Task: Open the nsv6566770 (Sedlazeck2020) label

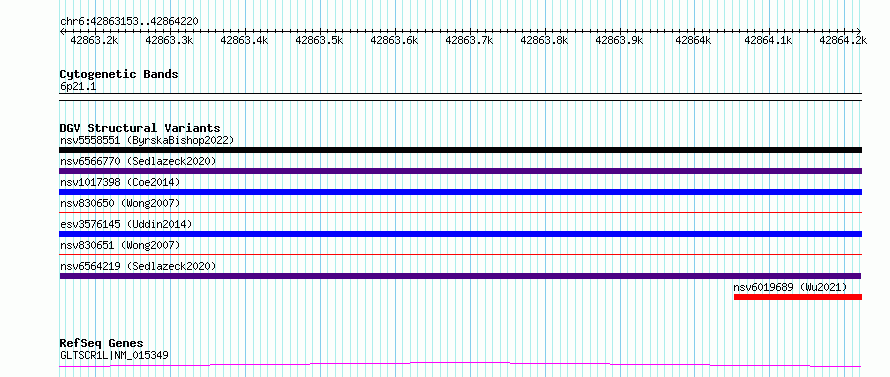Action: click(x=138, y=161)
